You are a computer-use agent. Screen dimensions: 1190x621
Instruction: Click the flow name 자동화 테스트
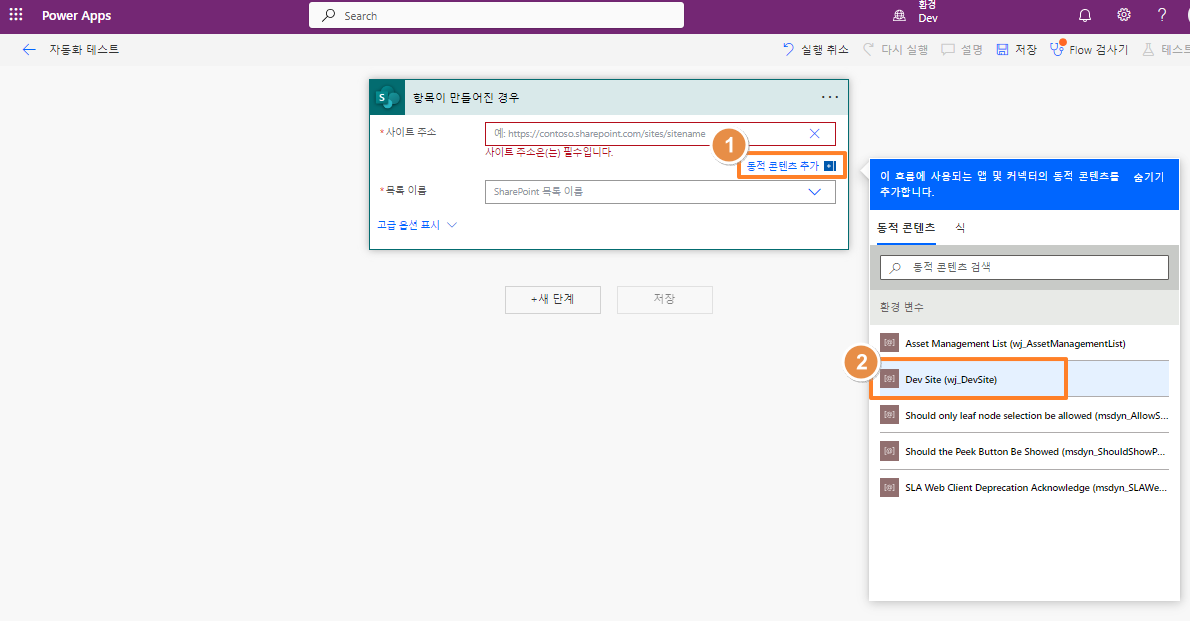84,49
